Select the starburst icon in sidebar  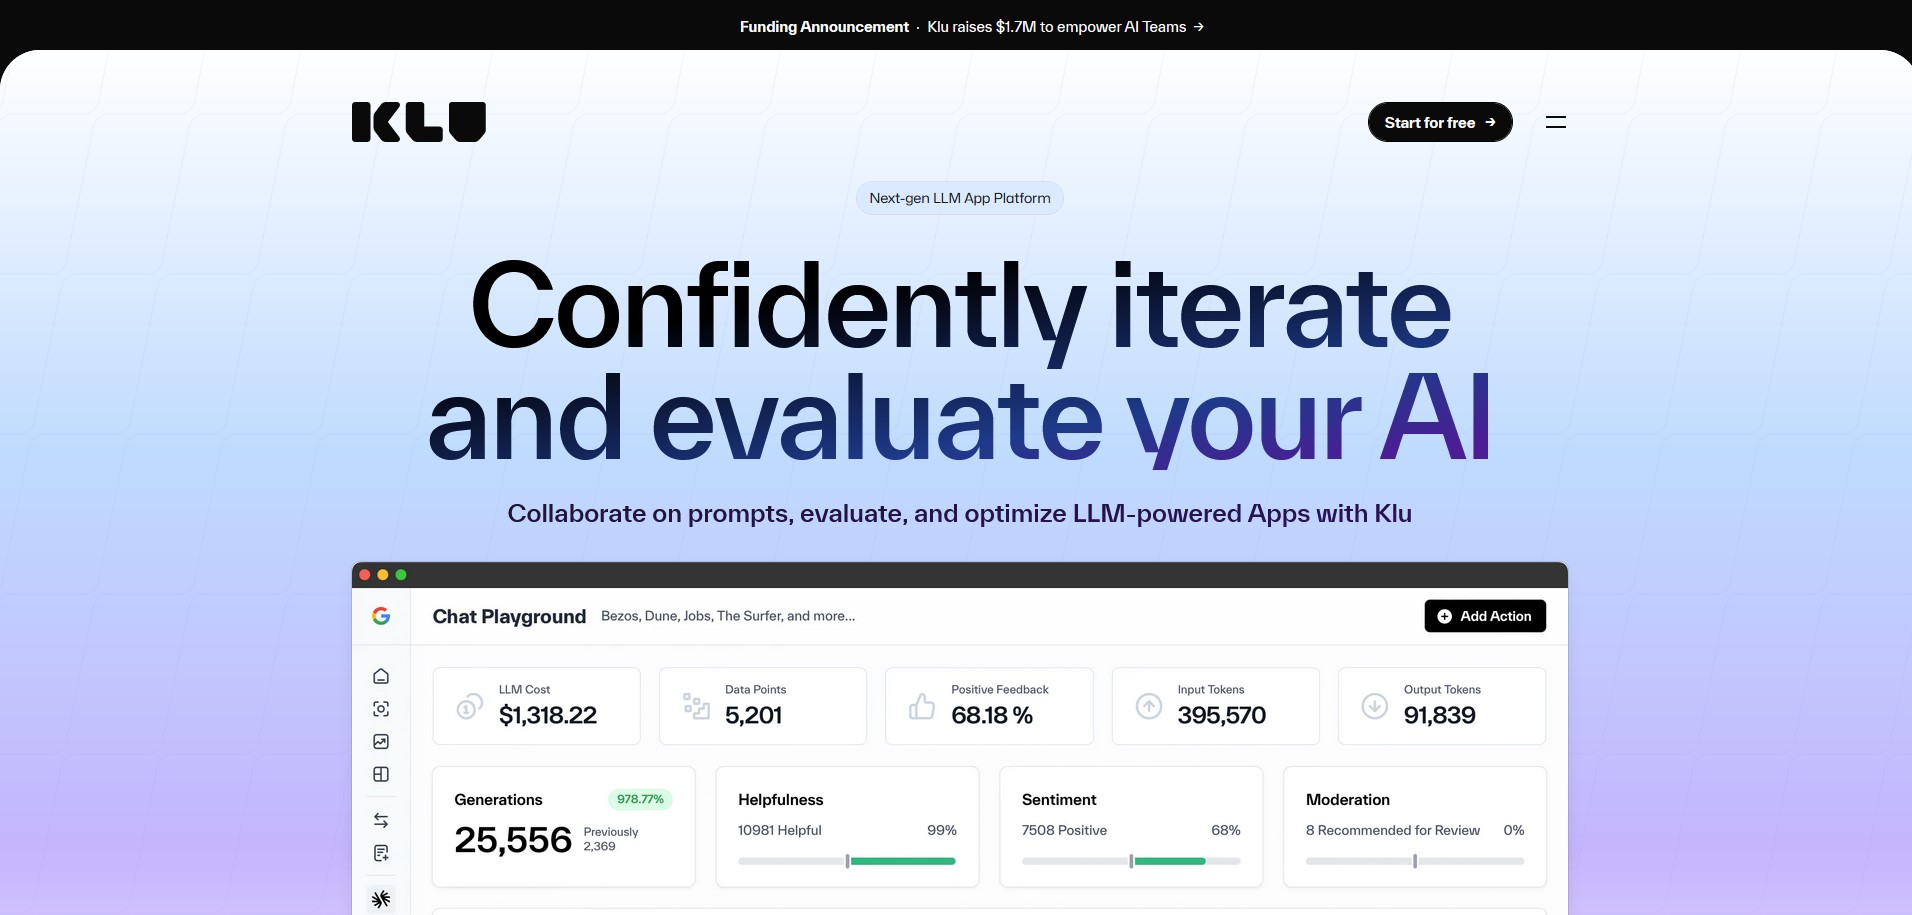point(381,899)
